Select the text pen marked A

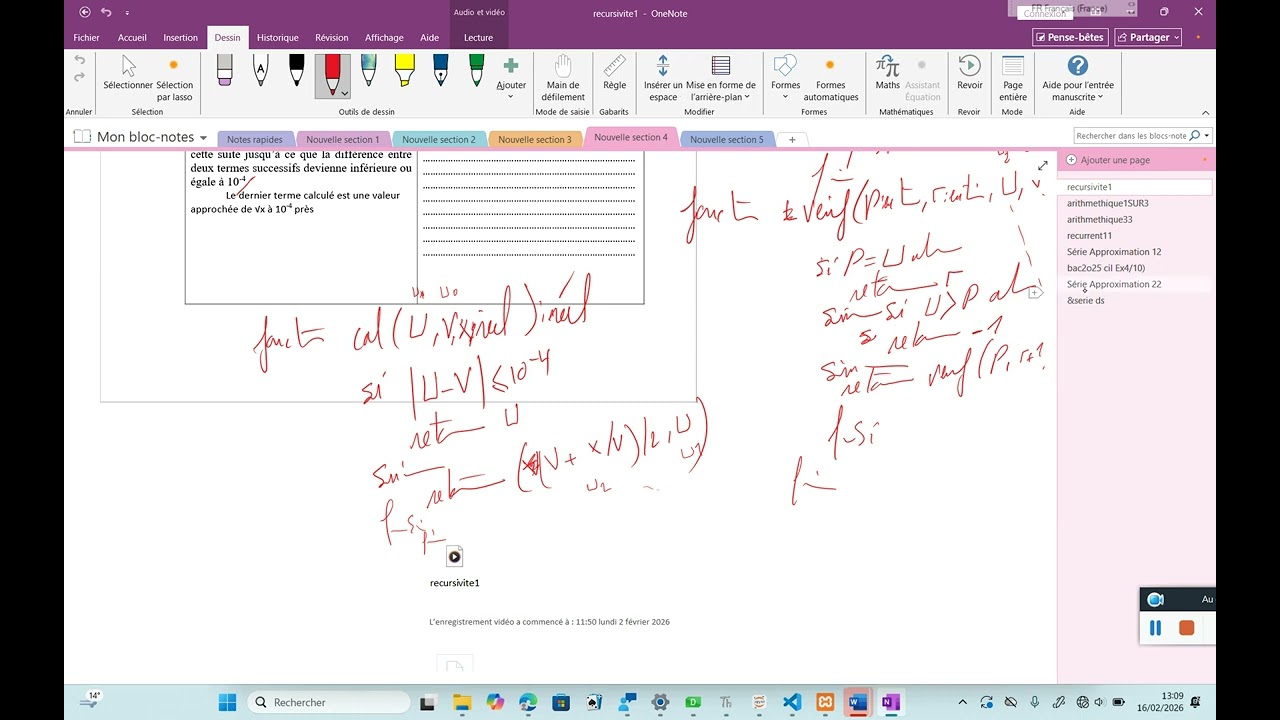(x=261, y=69)
